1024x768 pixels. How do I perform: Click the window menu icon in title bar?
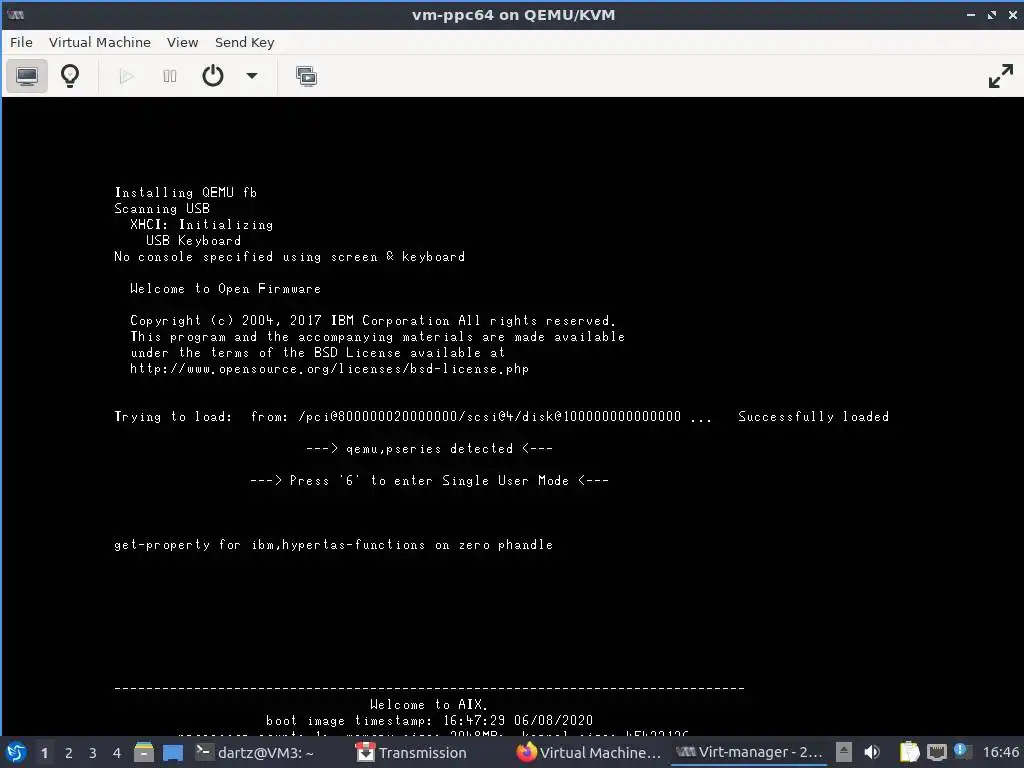click(16, 15)
